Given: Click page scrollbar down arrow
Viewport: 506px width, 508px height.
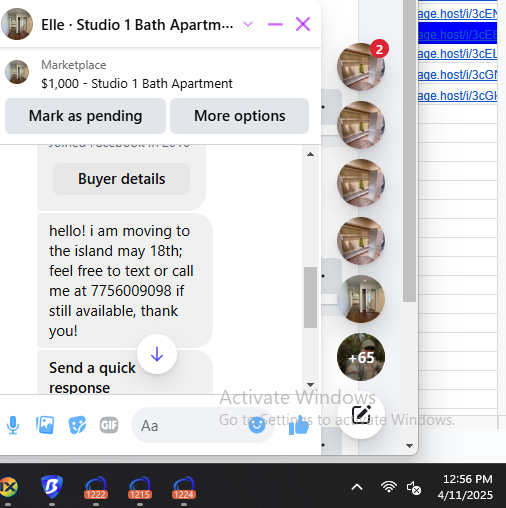Looking at the screenshot, I should click(409, 446).
